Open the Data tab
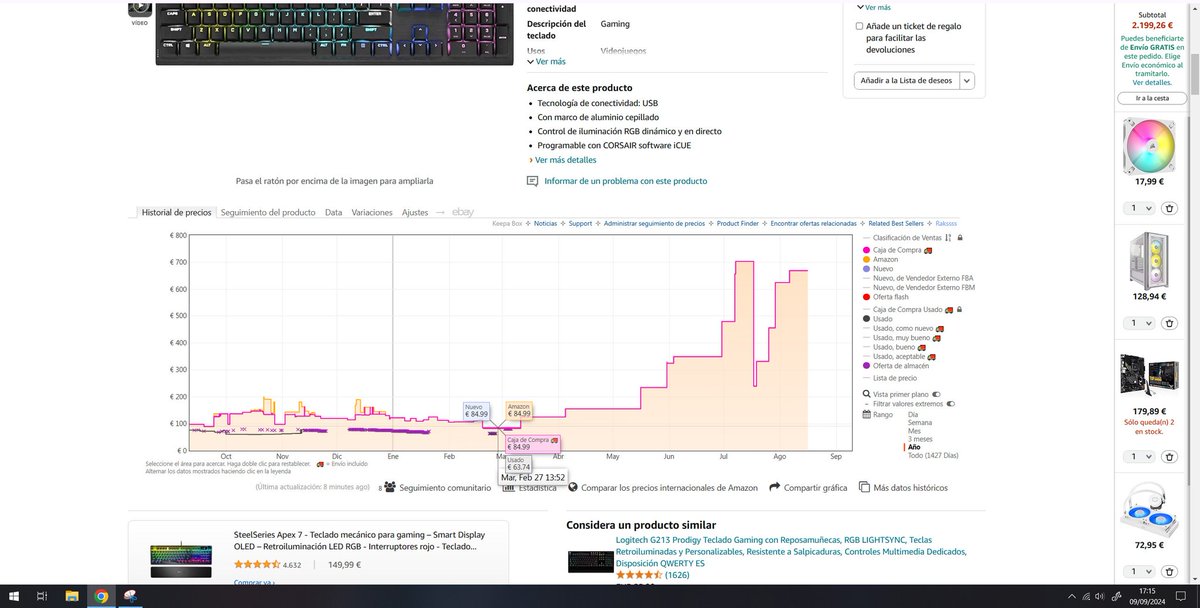This screenshot has height=608, width=1200. 334,212
